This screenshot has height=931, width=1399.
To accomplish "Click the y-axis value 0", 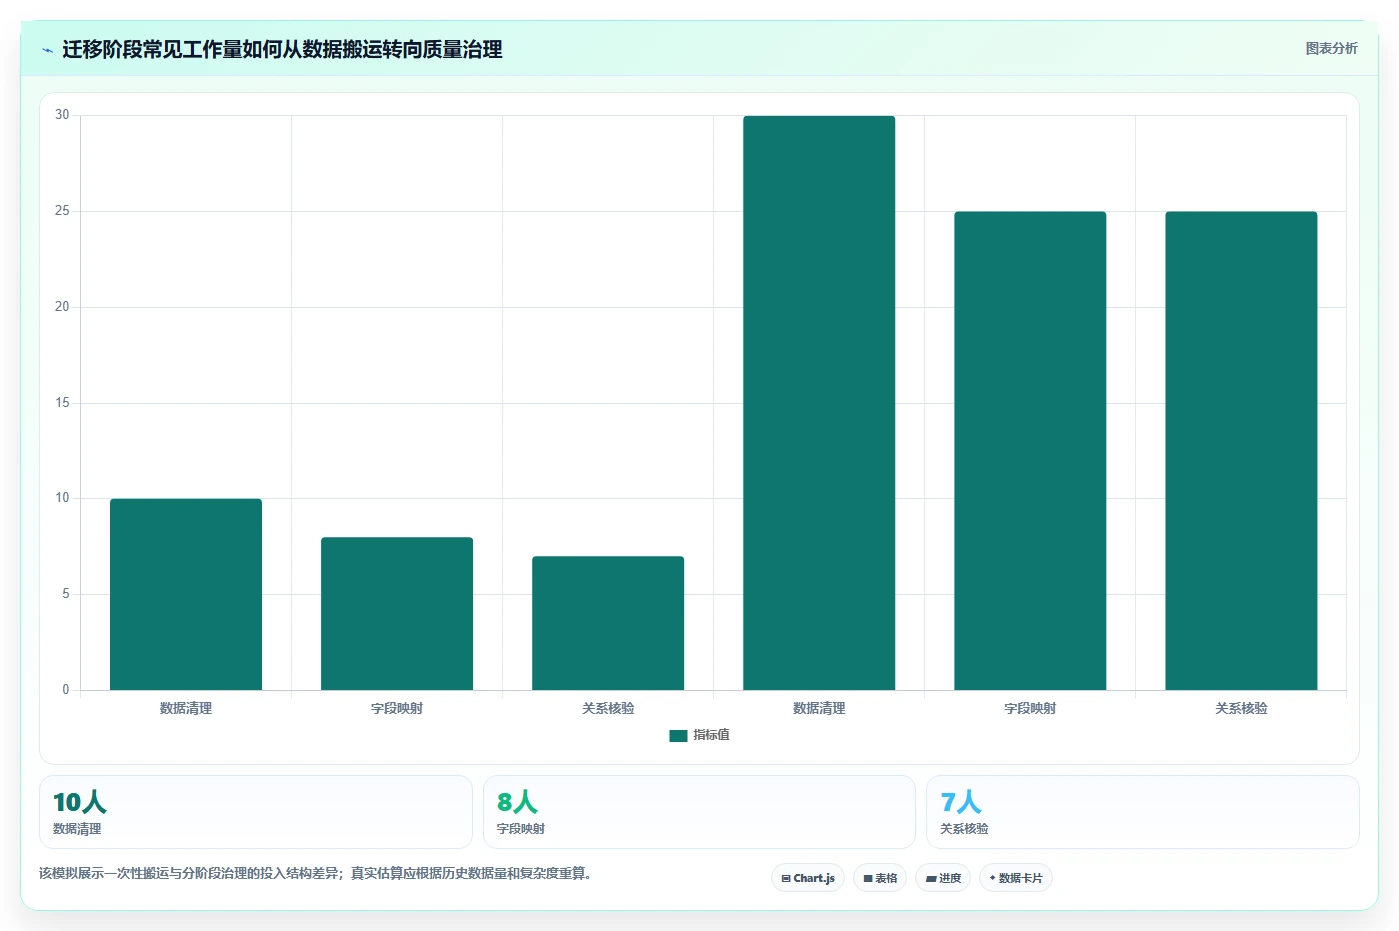I will pyautogui.click(x=66, y=690).
